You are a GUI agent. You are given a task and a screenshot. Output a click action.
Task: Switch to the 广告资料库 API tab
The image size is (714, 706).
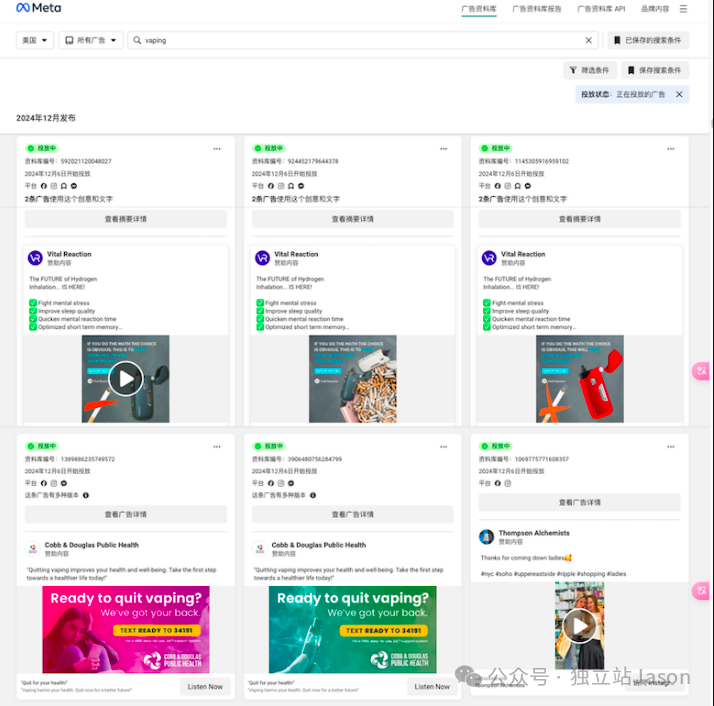tap(602, 9)
